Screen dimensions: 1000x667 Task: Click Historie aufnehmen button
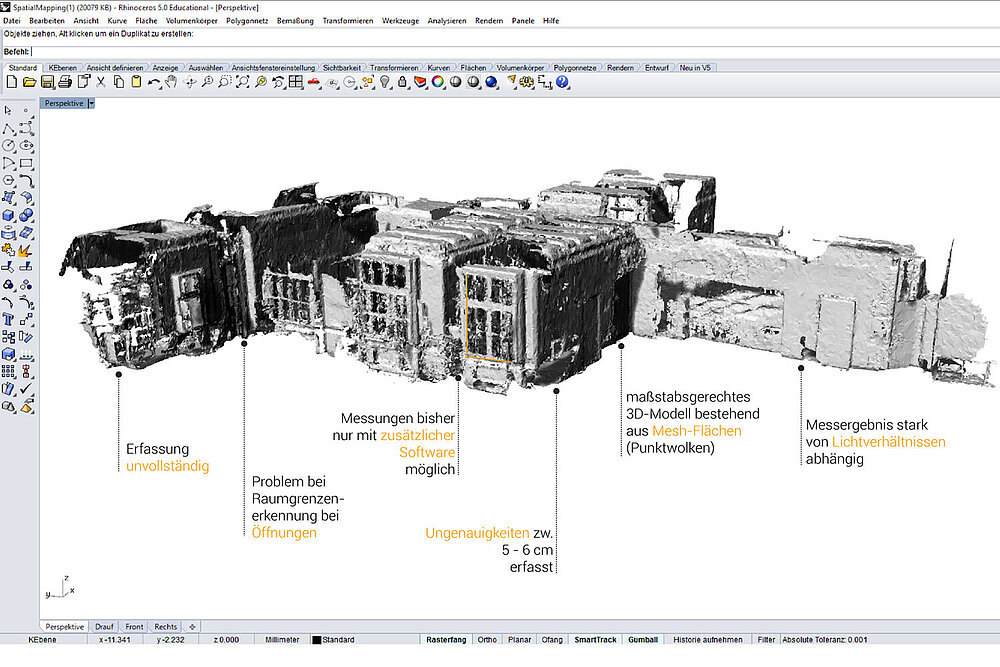707,639
